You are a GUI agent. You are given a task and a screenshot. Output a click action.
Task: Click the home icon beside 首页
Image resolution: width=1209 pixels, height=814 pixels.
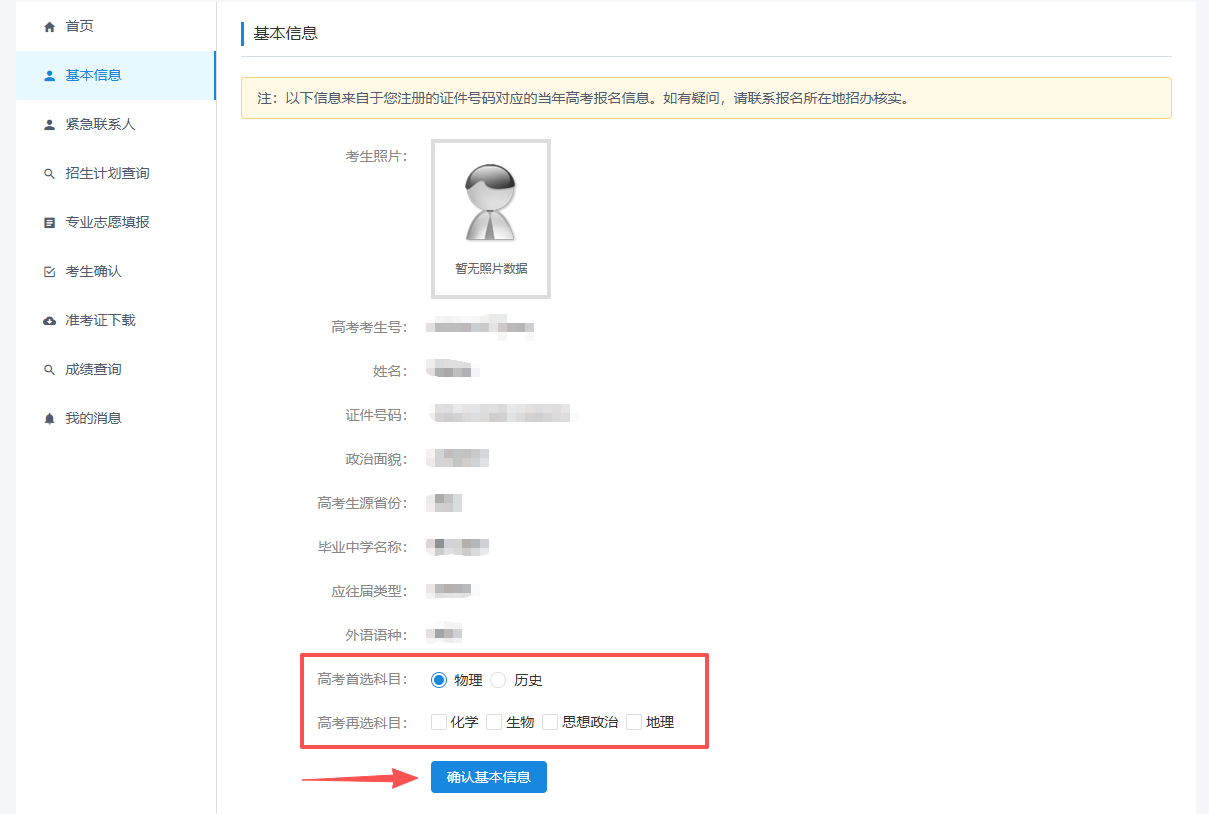[x=50, y=27]
